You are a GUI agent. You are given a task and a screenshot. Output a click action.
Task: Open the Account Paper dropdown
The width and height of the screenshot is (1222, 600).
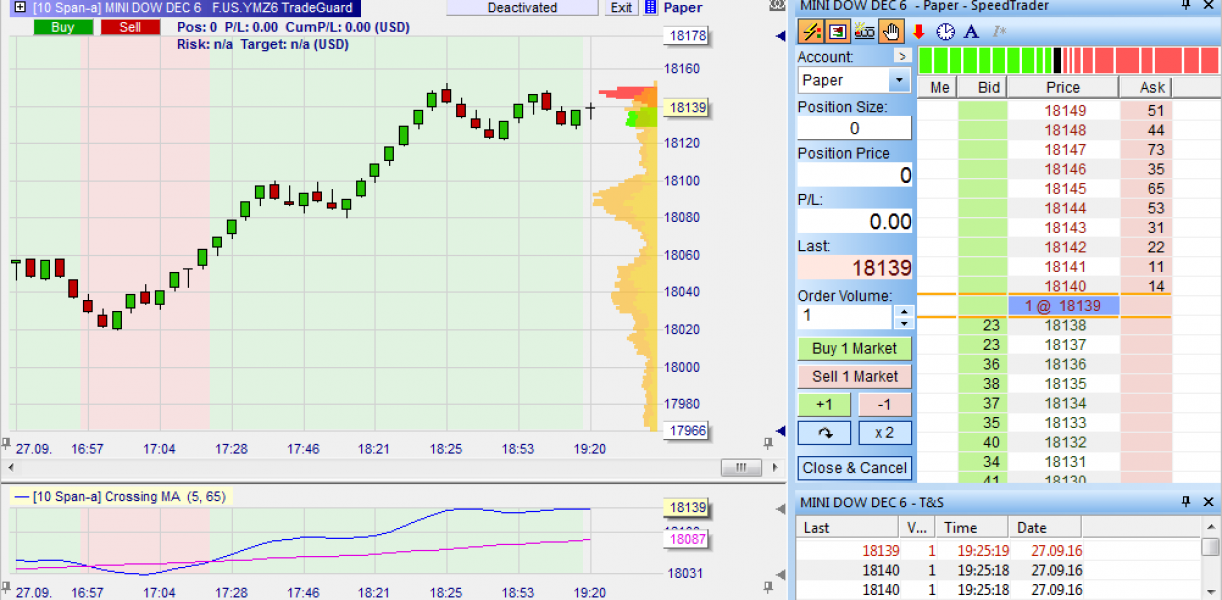[898, 80]
